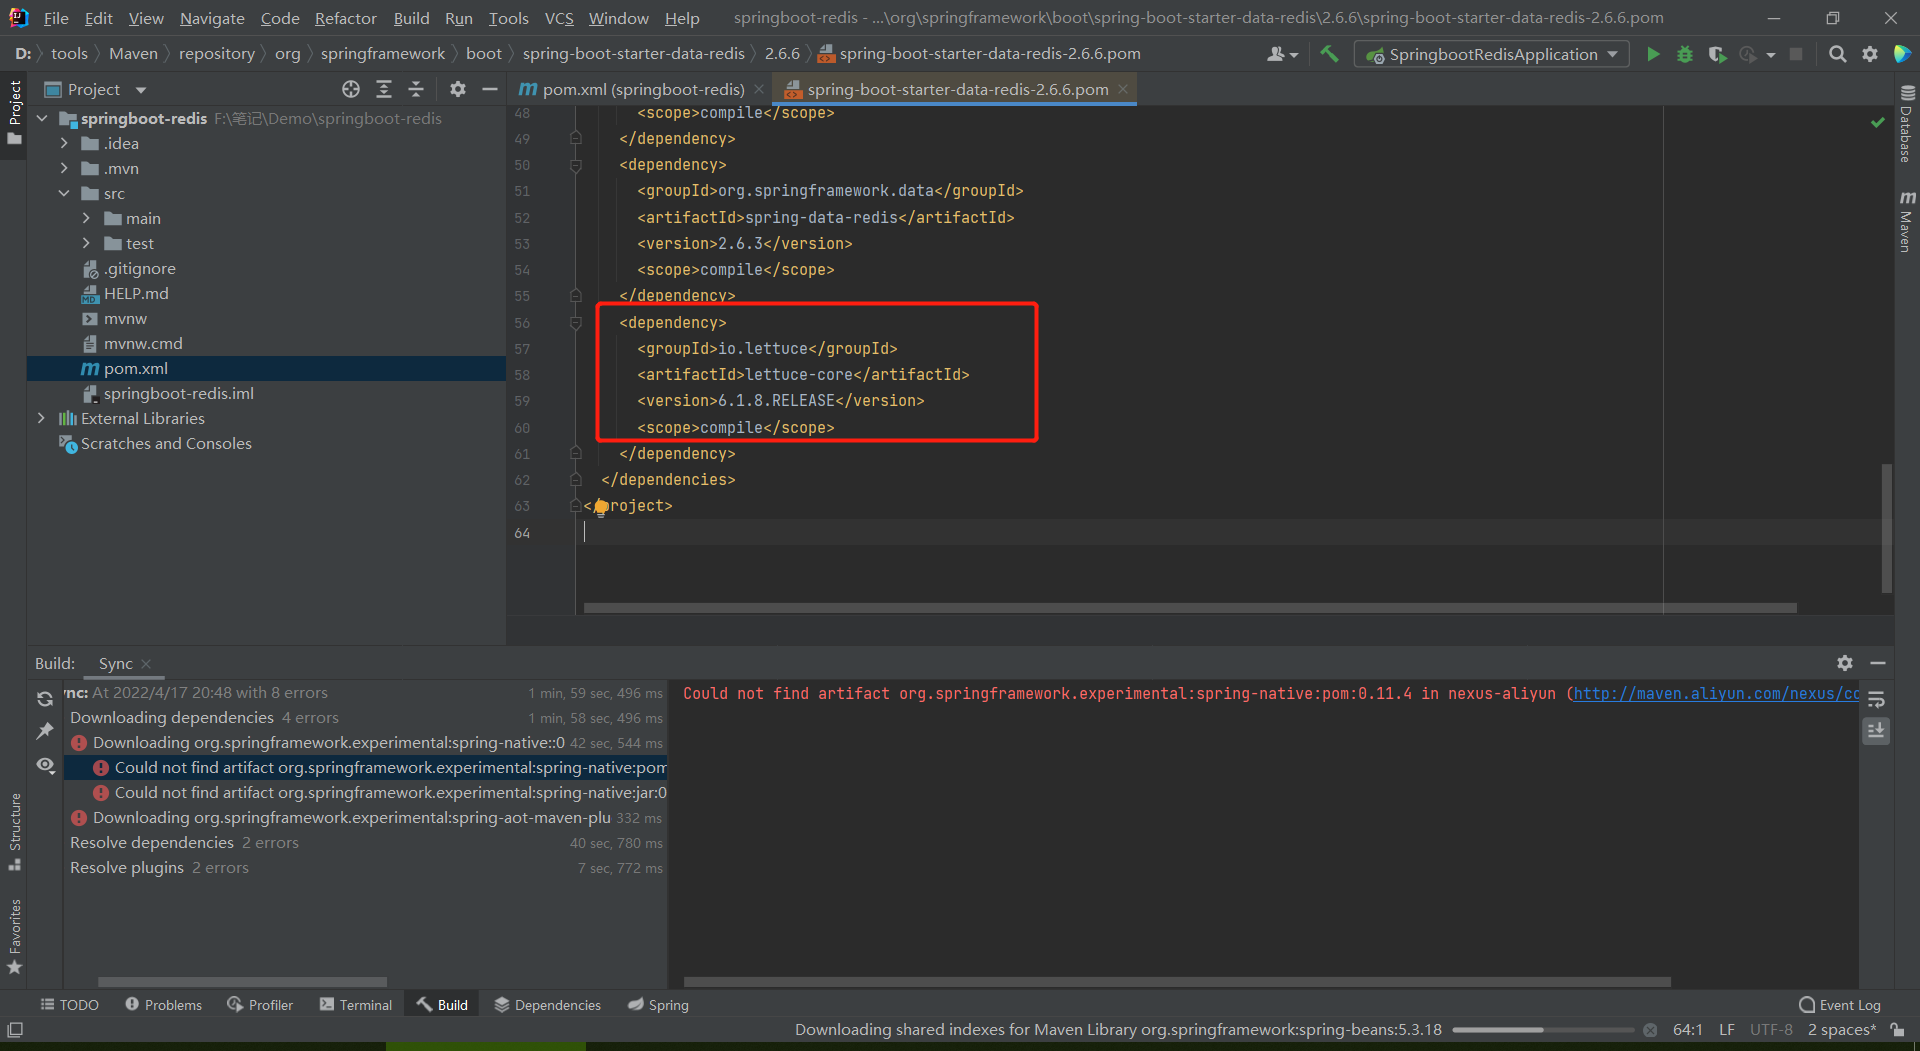1920x1051 pixels.
Task: Expand the test folder
Action: coord(87,243)
